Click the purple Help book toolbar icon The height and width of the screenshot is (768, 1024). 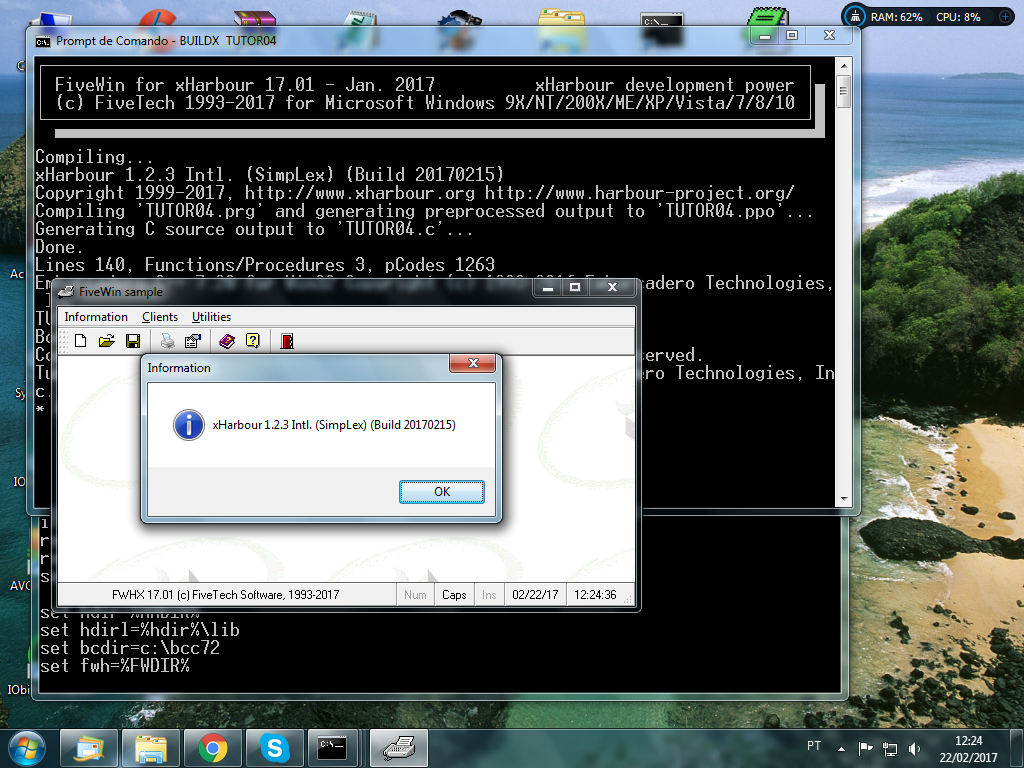227,341
